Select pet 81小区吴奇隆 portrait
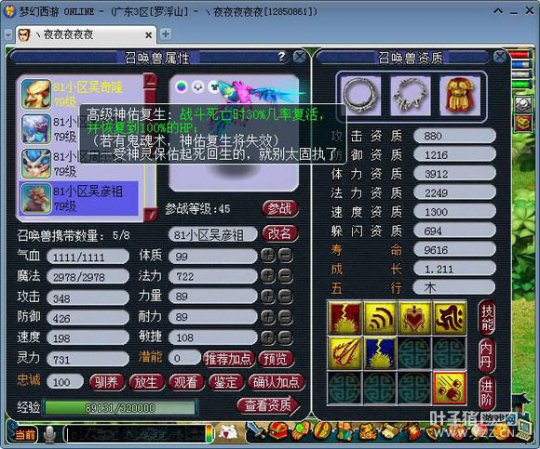 point(36,94)
